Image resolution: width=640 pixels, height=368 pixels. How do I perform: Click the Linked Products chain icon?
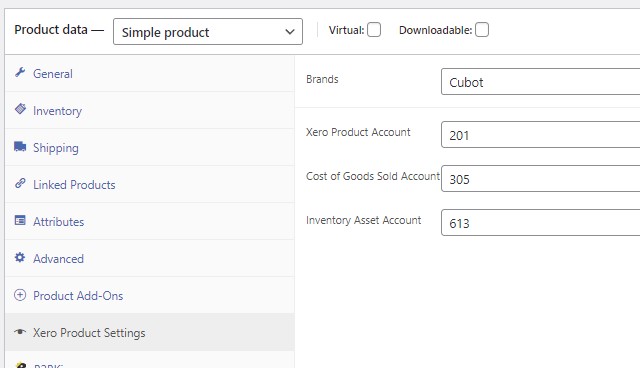(20, 183)
